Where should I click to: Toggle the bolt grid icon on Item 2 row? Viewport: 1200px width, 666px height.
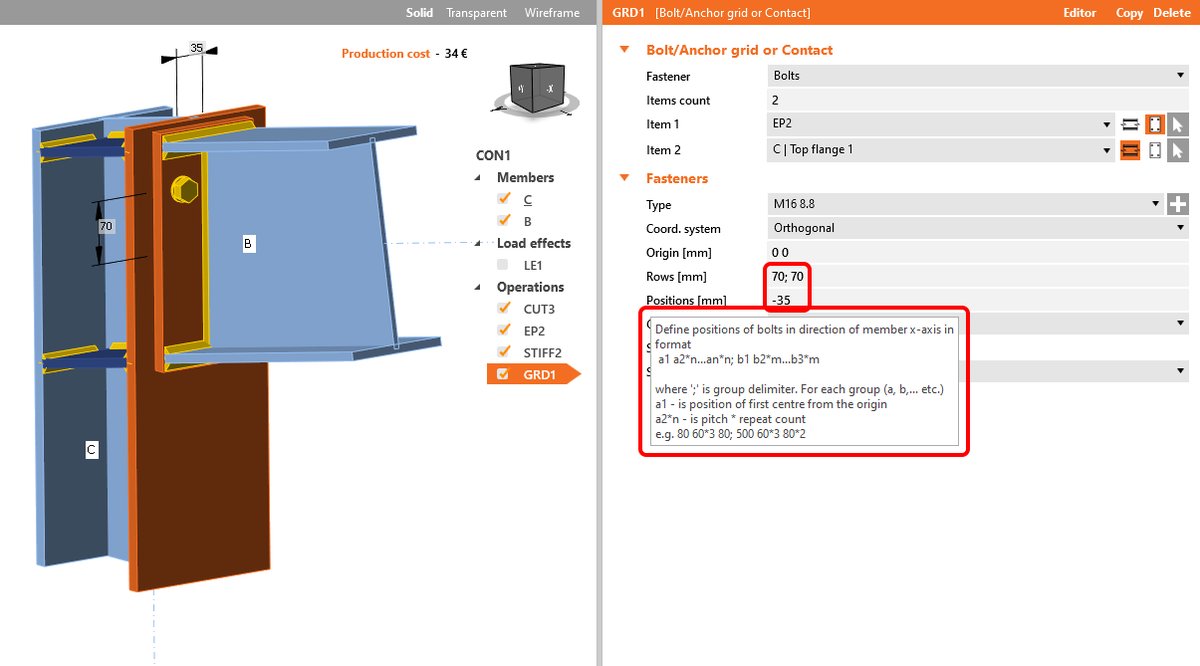[1155, 150]
